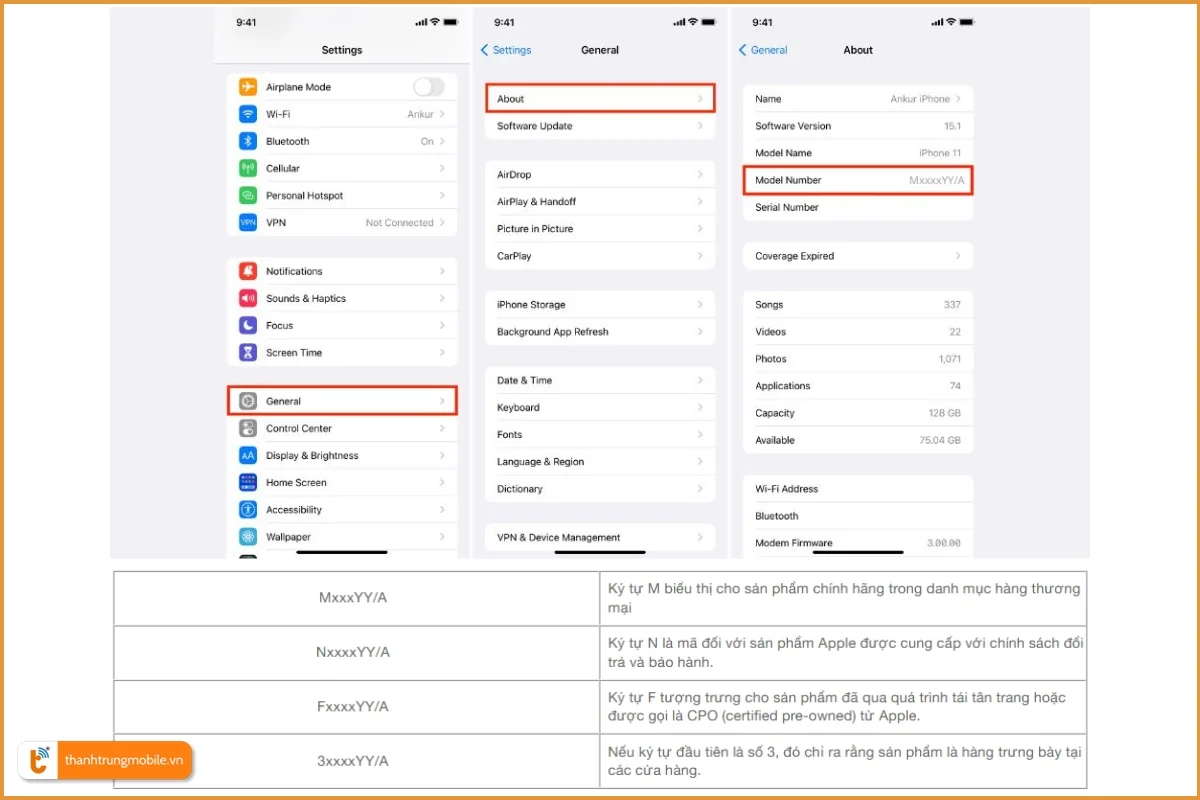Tap the highlighted Model Number row
The image size is (1200, 800).
pyautogui.click(x=857, y=180)
